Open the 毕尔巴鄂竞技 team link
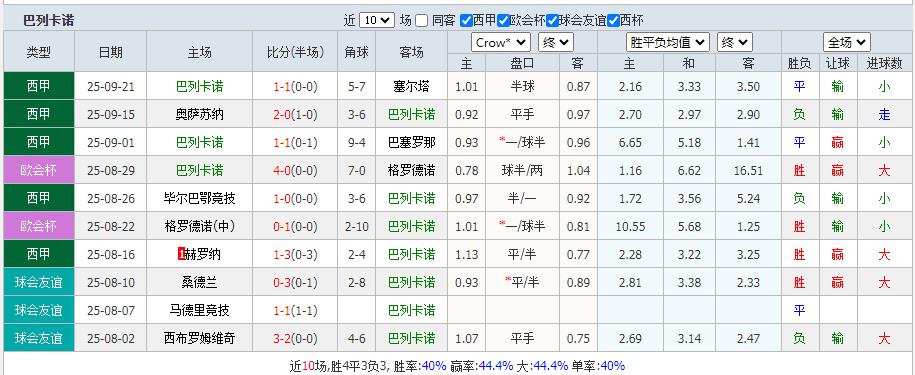The image size is (915, 375). point(199,199)
